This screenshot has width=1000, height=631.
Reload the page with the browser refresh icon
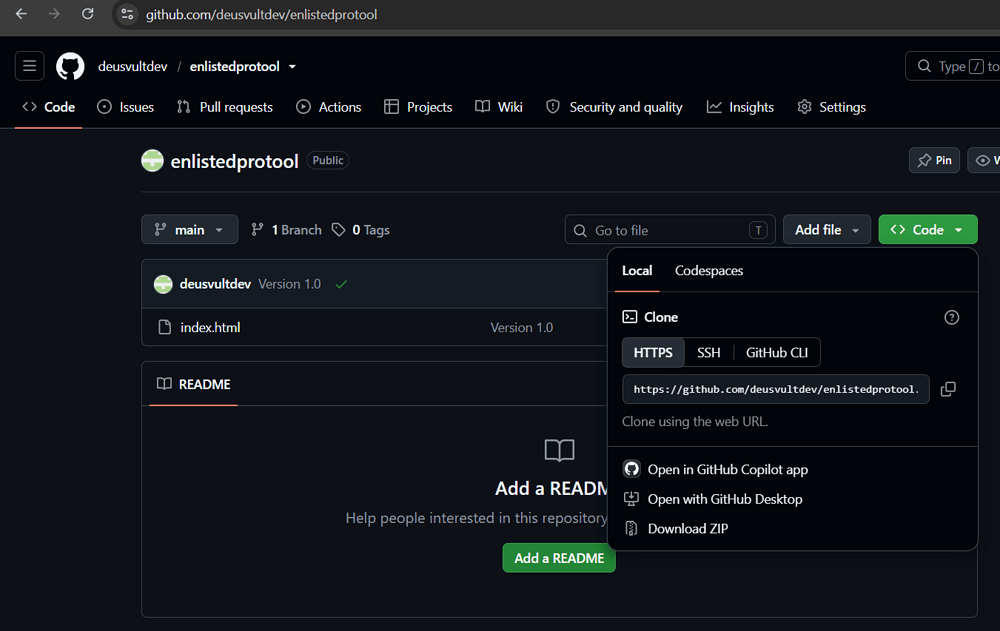point(88,14)
